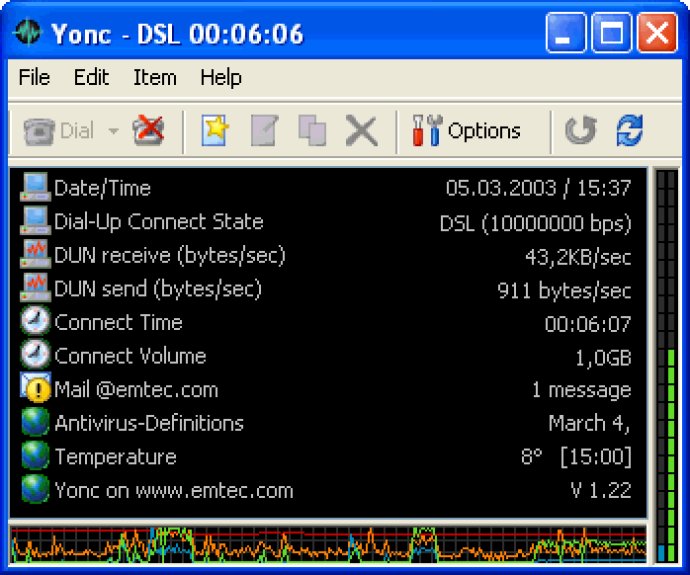Viewport: 690px width, 575px height.
Task: Click the Connect Volume clock icon
Action: (35, 355)
